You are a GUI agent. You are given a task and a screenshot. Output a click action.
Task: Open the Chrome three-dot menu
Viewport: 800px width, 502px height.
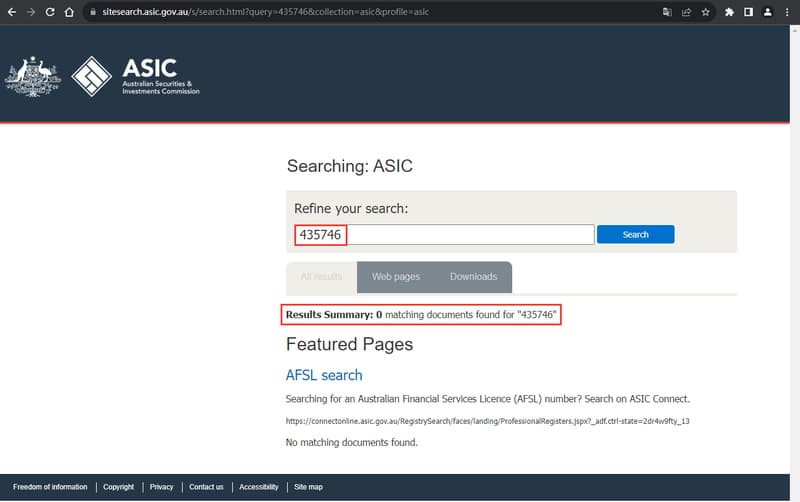[787, 12]
